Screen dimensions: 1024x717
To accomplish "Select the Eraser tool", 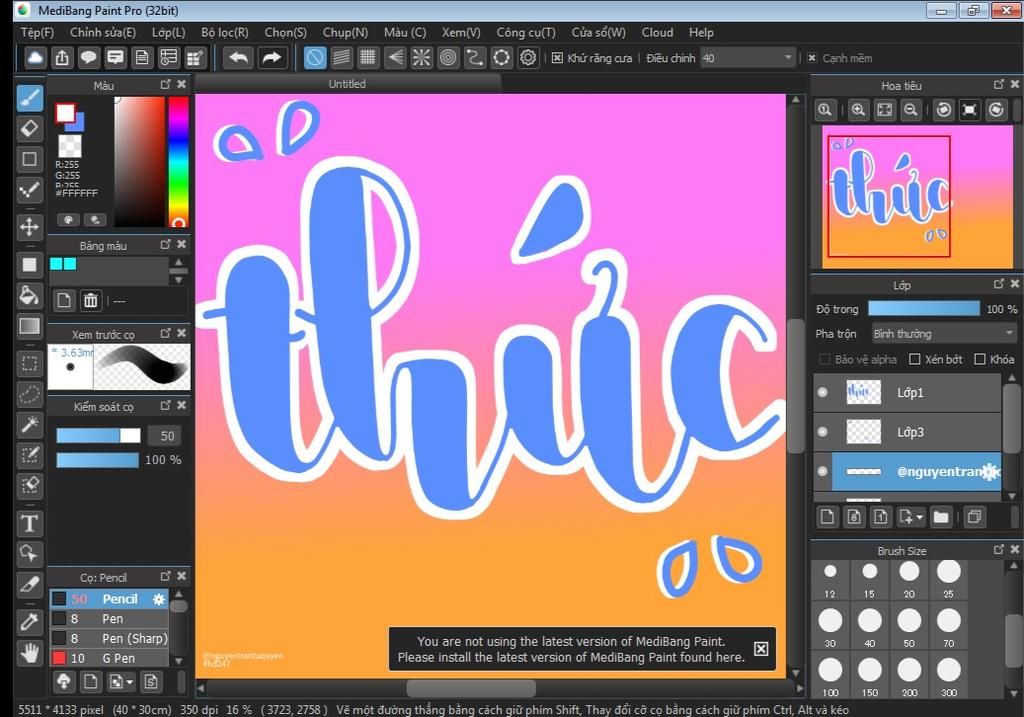I will pos(29,129).
